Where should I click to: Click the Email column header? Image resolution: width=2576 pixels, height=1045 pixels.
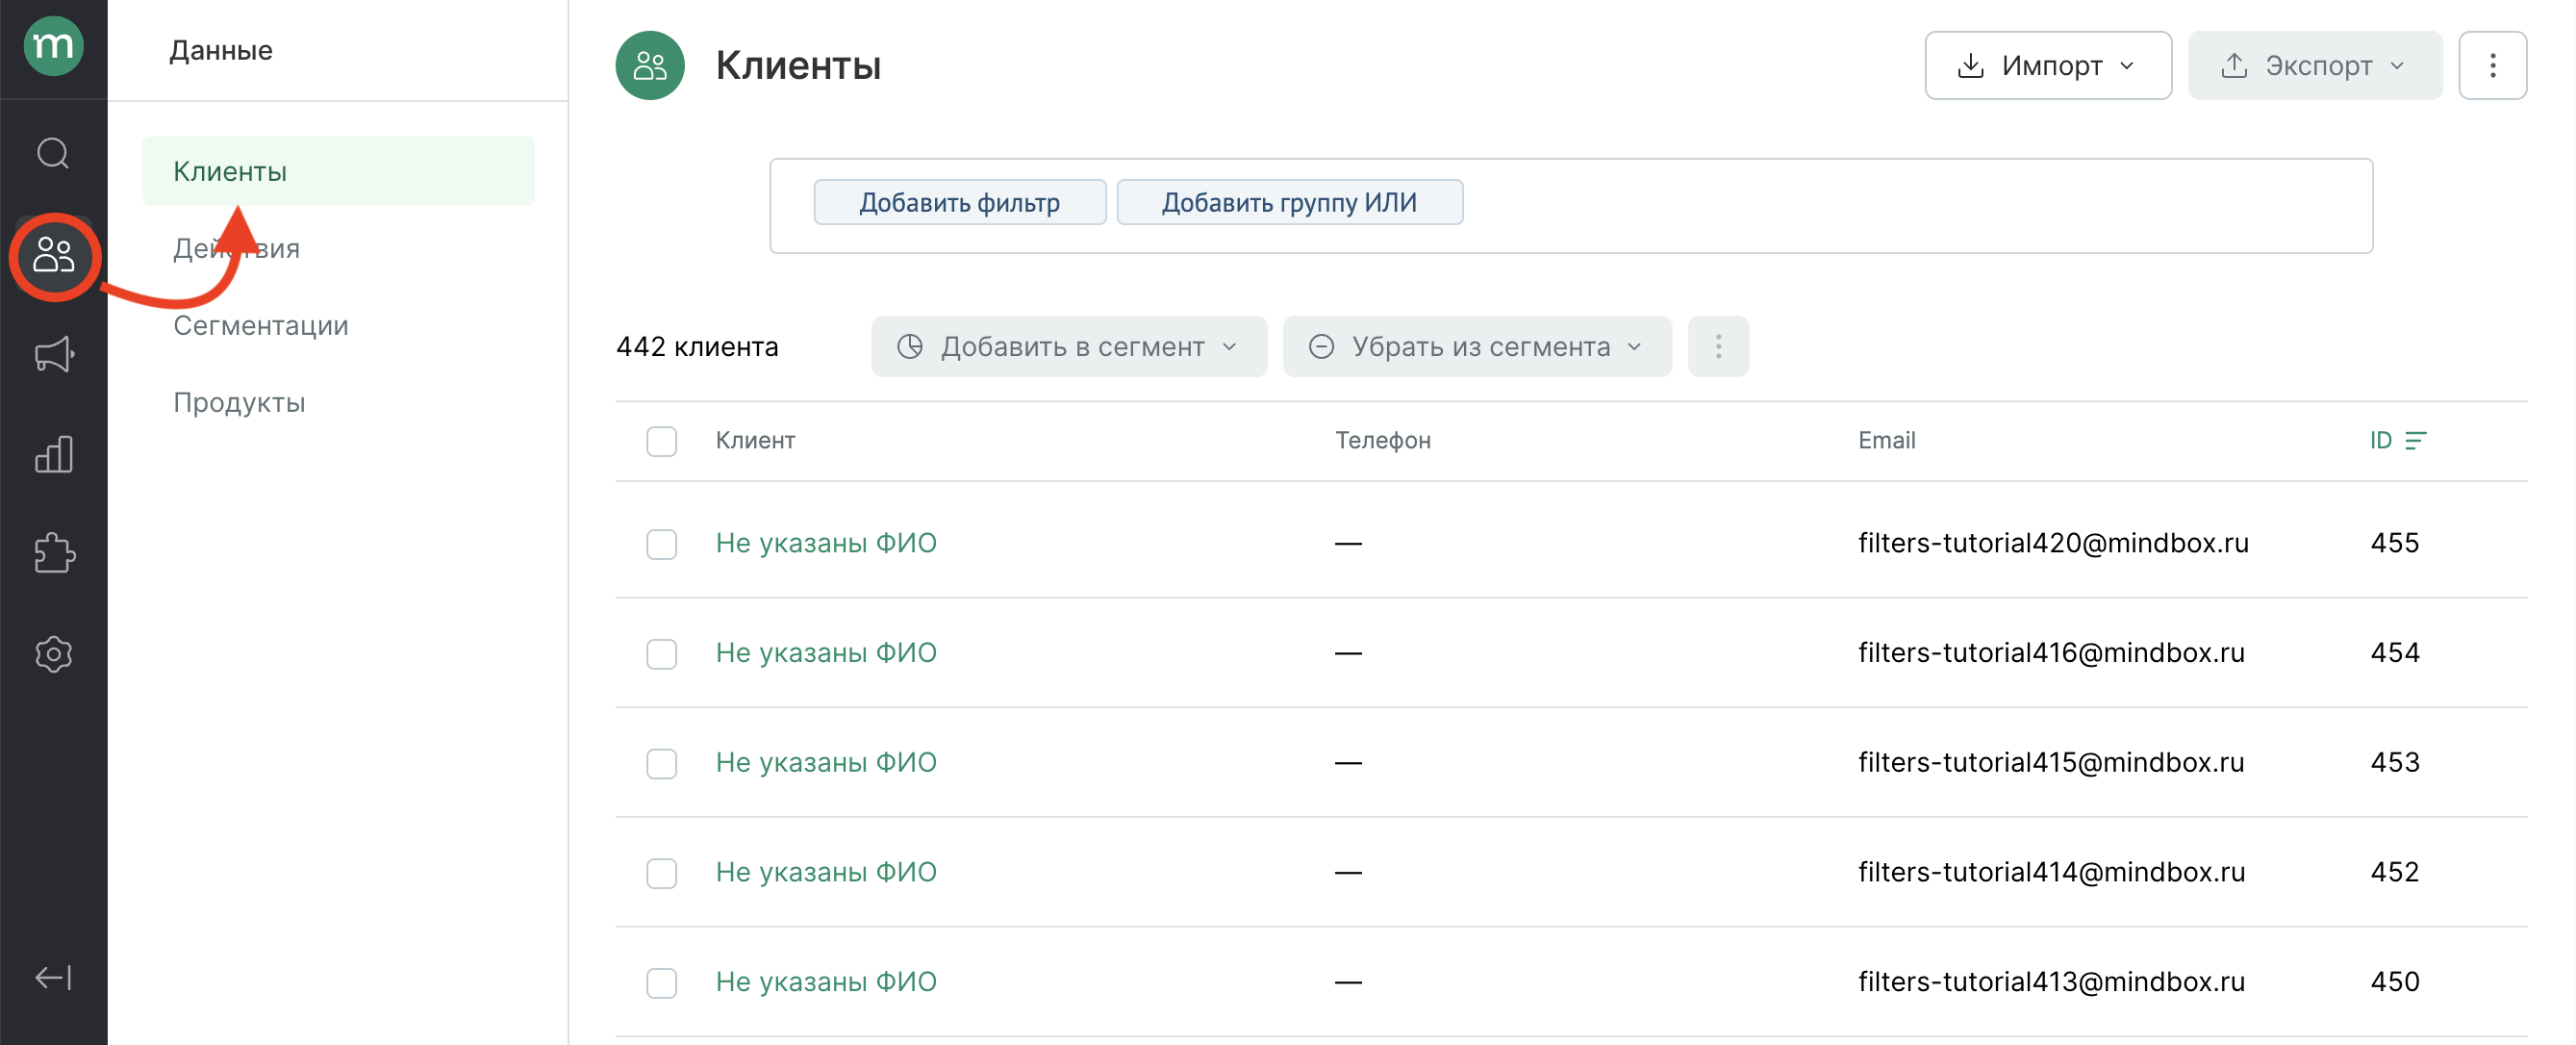[1886, 441]
